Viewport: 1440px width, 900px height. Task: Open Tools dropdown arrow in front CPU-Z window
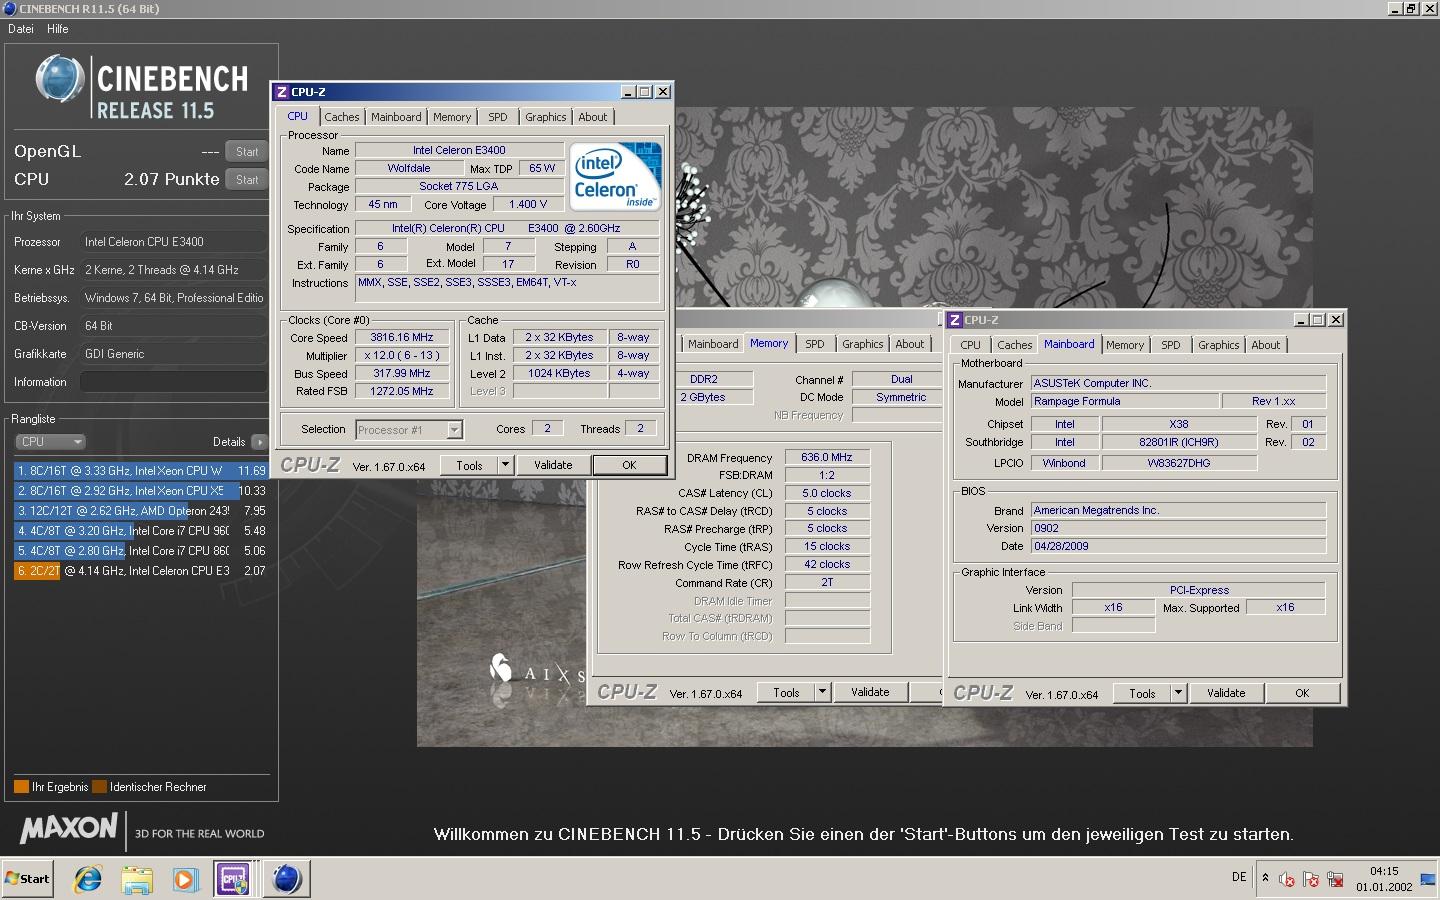coord(506,465)
